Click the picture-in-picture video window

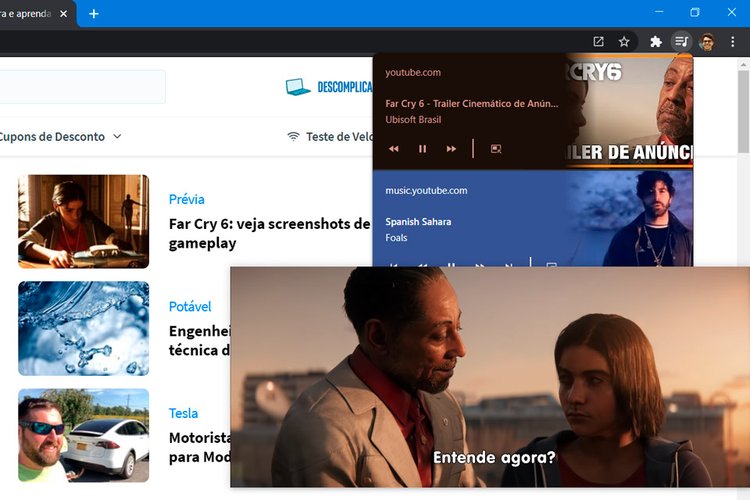(x=490, y=377)
